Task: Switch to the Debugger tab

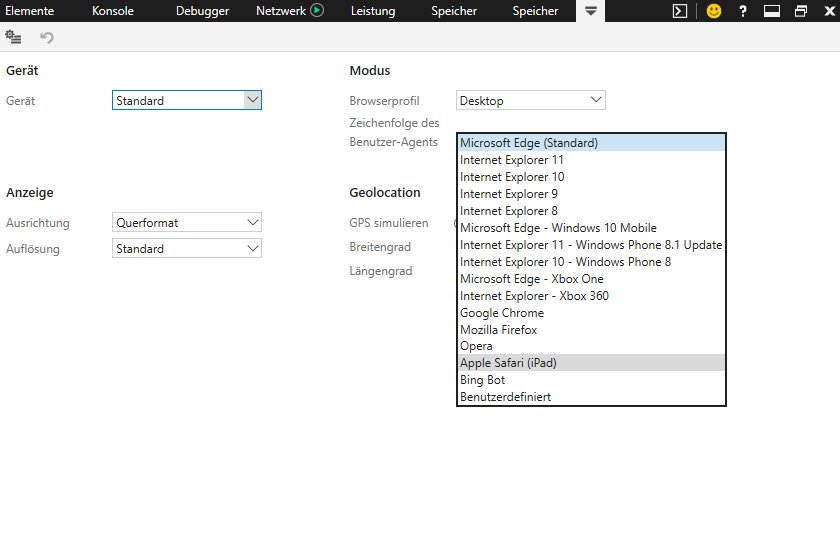Action: click(x=202, y=11)
